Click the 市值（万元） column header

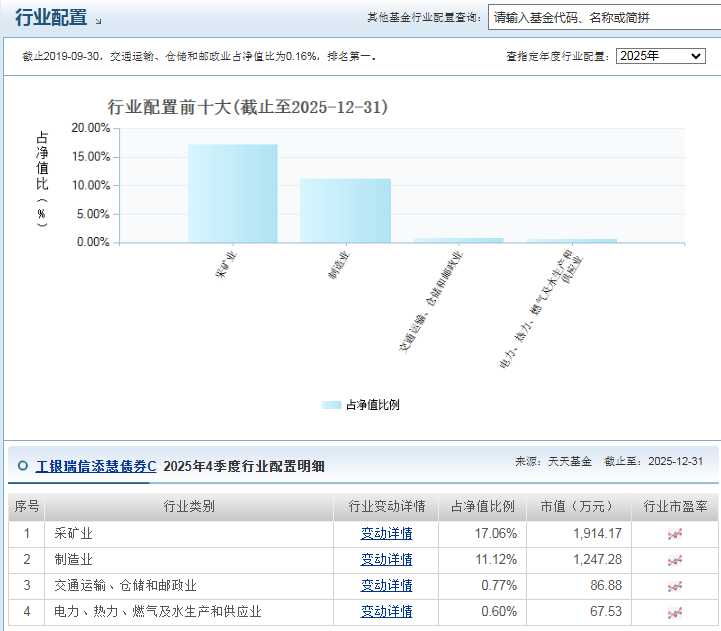[x=579, y=507]
